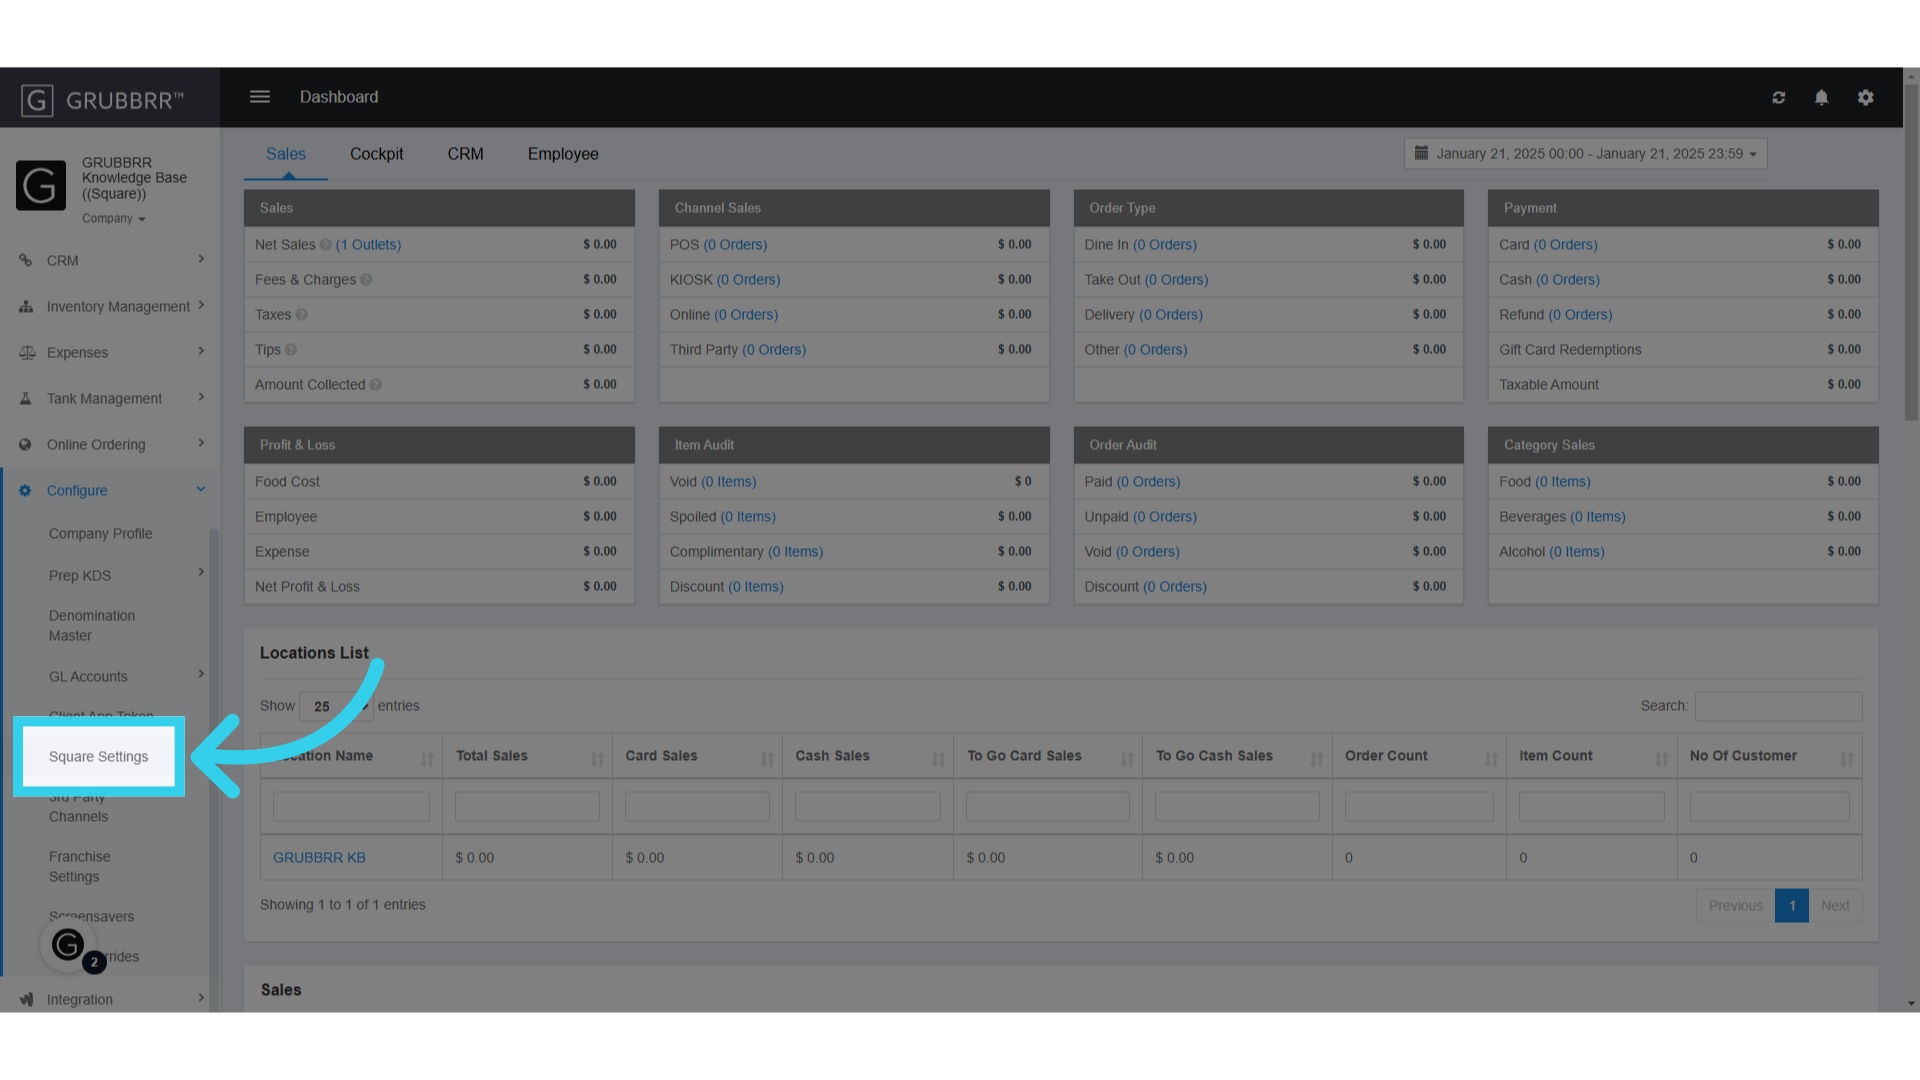Expand the Expenses menu

201,351
